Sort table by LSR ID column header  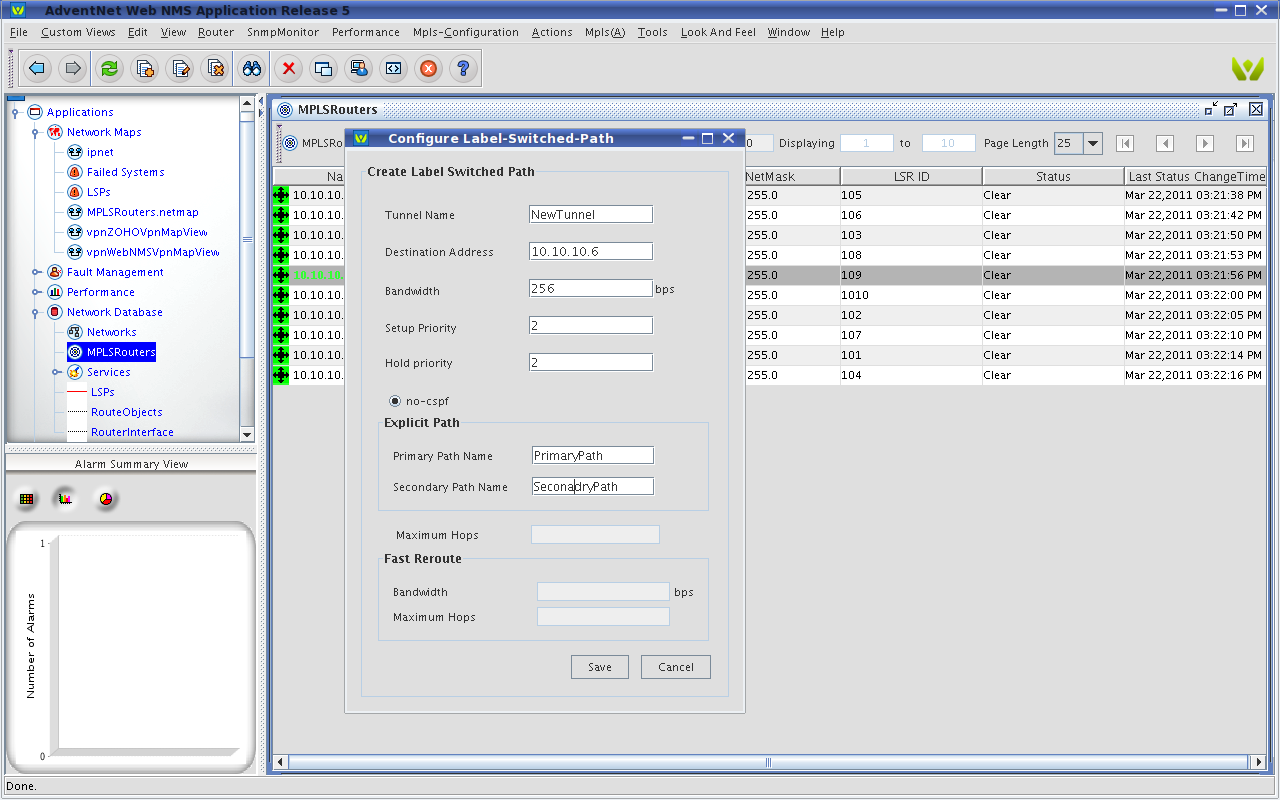coord(911,176)
